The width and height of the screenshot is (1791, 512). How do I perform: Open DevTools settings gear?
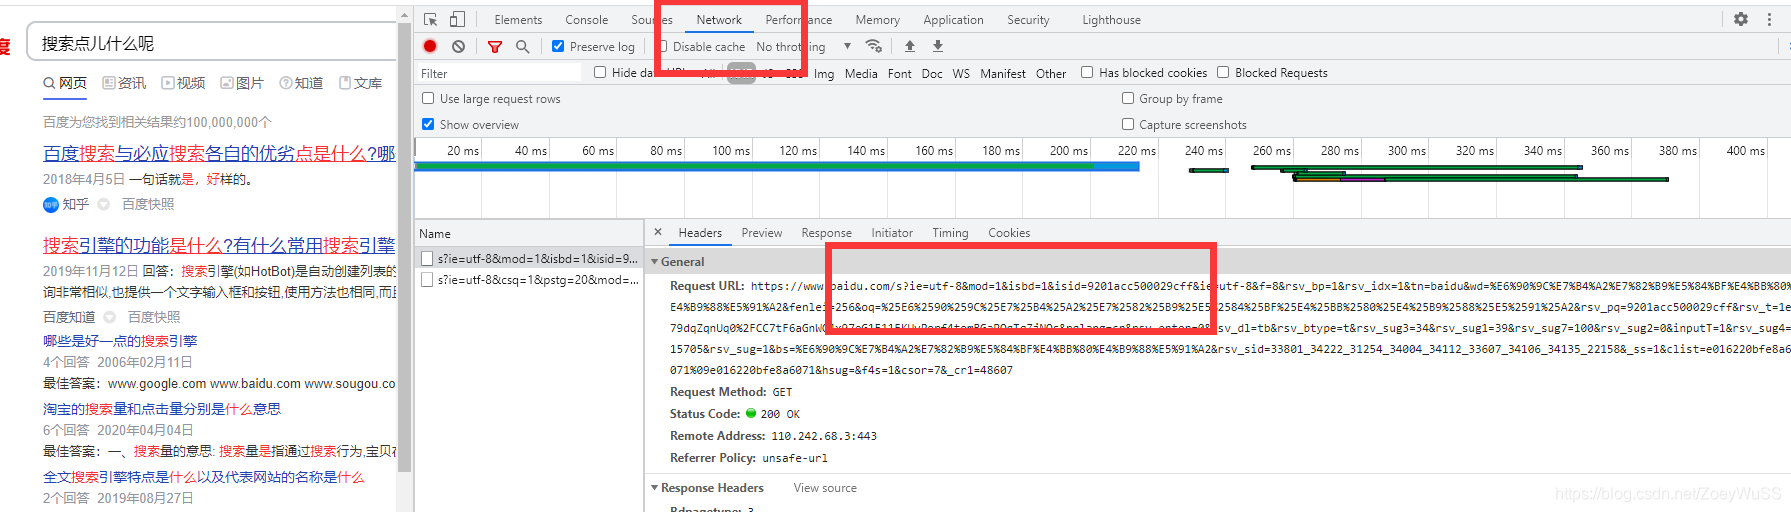click(x=1741, y=19)
